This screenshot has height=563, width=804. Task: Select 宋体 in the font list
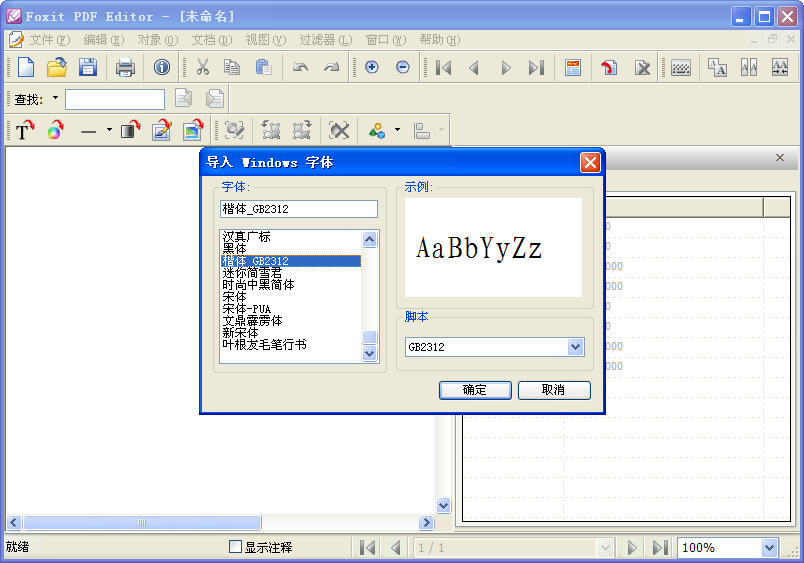(237, 297)
